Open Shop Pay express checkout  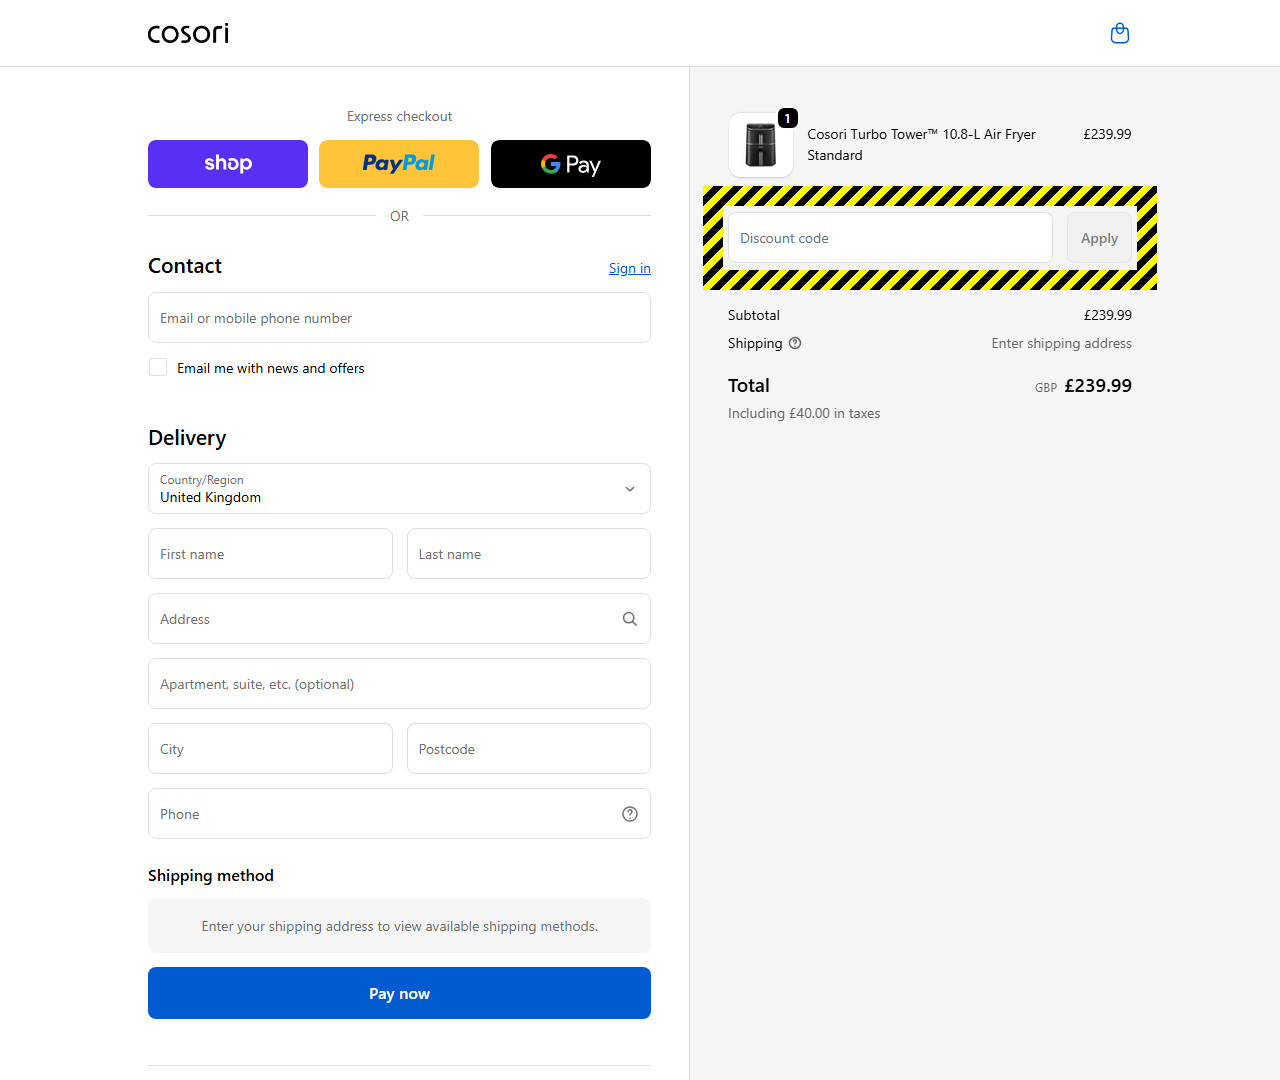(x=227, y=163)
